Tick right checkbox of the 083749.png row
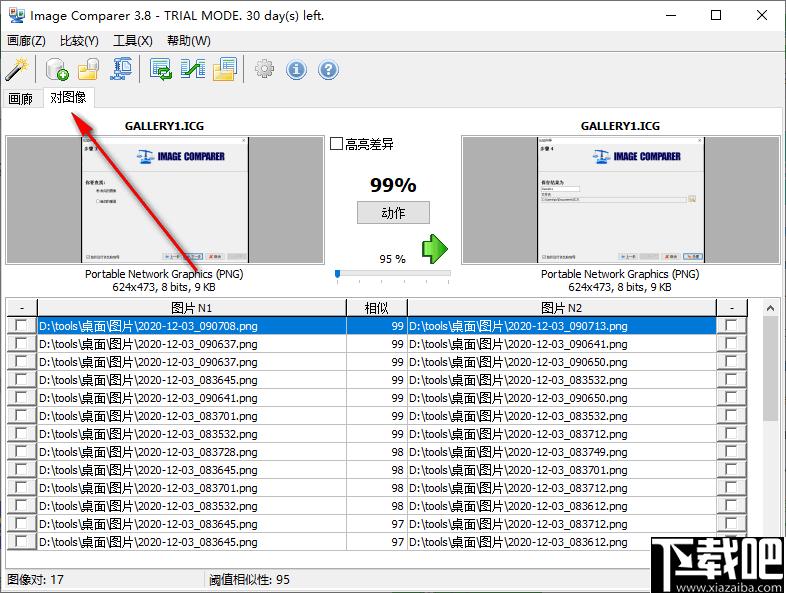 (731, 452)
